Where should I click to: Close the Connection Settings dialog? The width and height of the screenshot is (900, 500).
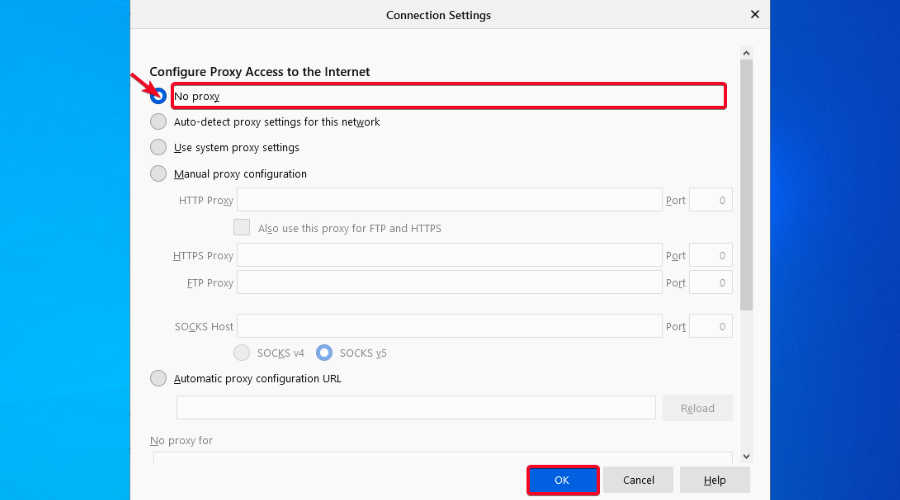(755, 14)
